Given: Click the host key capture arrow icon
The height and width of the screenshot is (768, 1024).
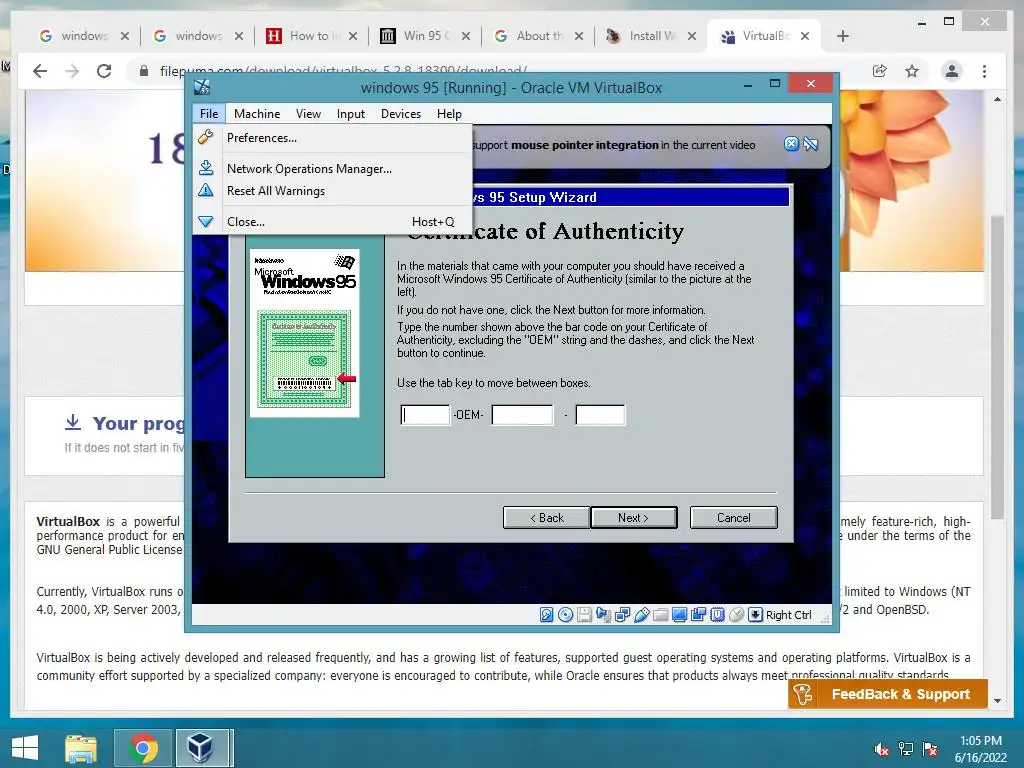Looking at the screenshot, I should 755,615.
